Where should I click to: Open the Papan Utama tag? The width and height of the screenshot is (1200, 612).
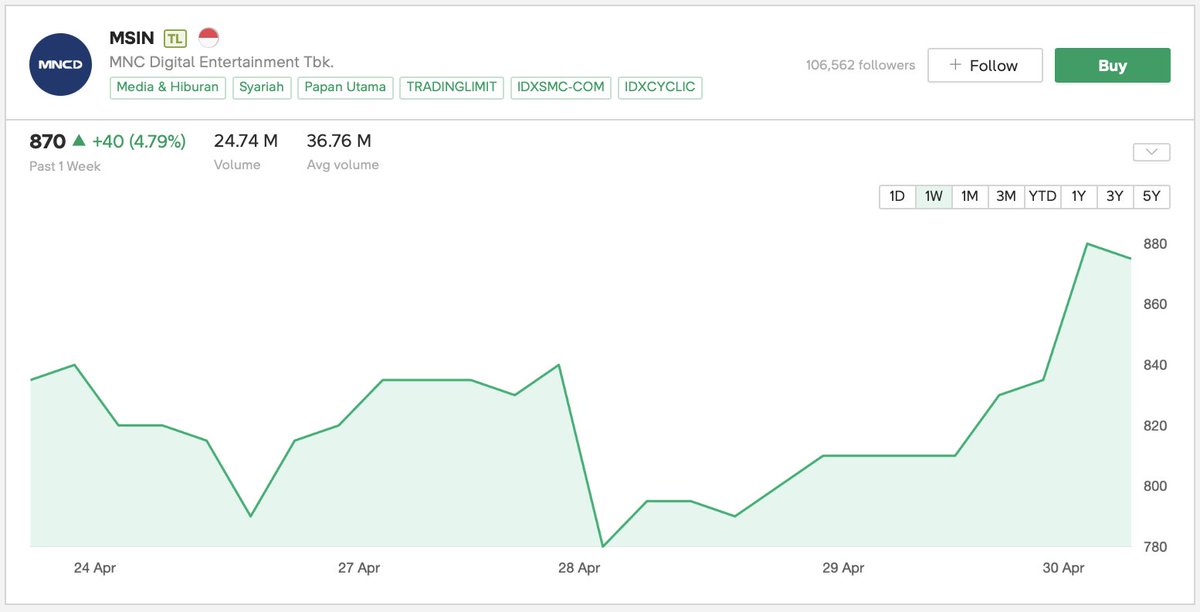(345, 87)
